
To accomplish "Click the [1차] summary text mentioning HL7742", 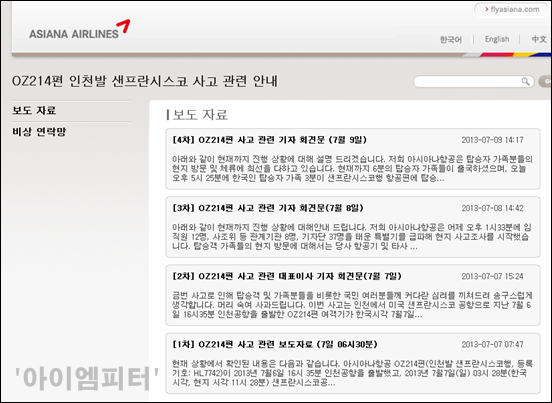I will click(x=352, y=373).
